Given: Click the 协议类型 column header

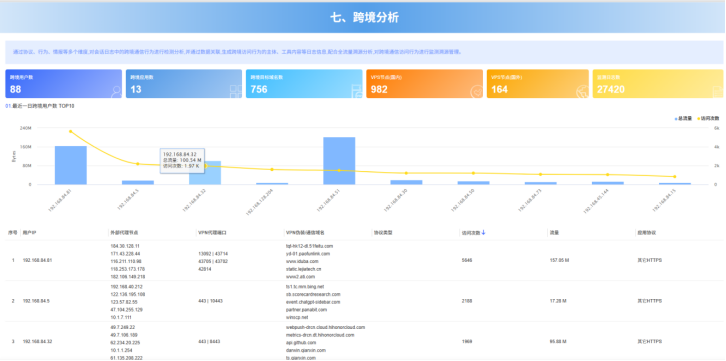Looking at the screenshot, I should 382,233.
